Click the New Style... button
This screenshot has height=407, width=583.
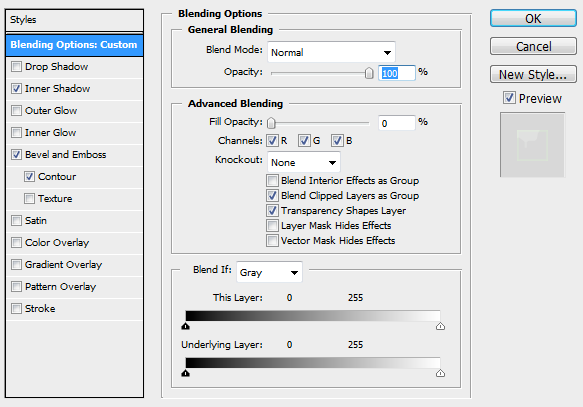pos(533,74)
